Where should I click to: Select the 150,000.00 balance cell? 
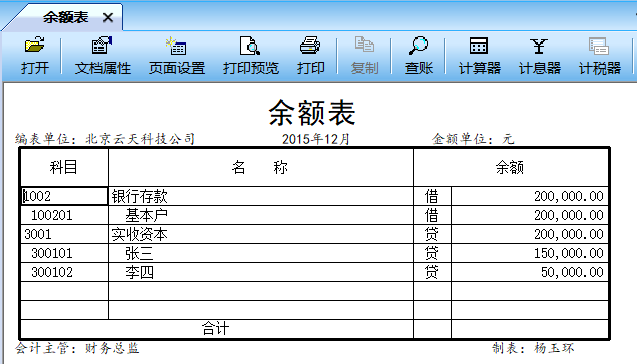[x=530, y=253]
